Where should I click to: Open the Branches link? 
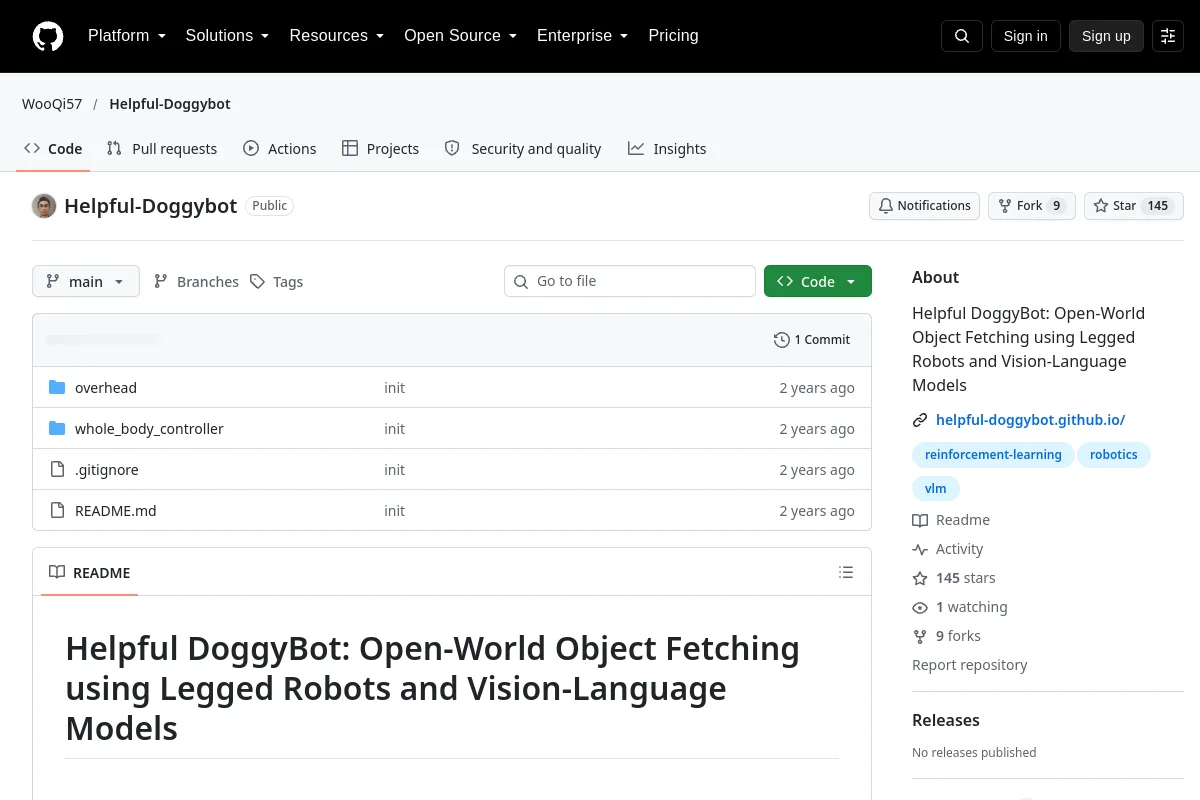196,282
